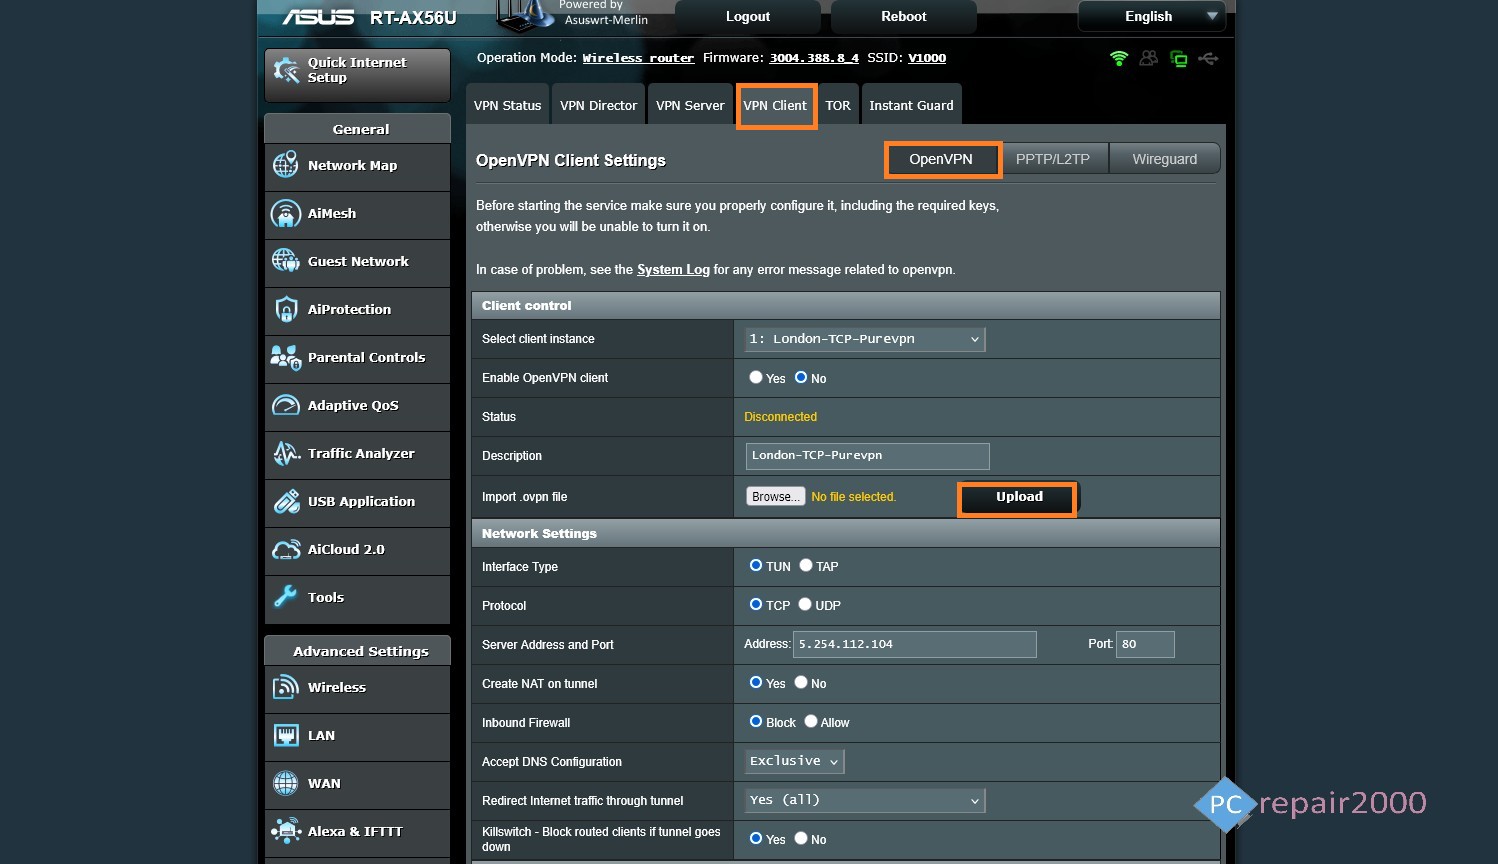Open Redirect Internet traffic dropdown
This screenshot has width=1498, height=864.
coord(865,800)
